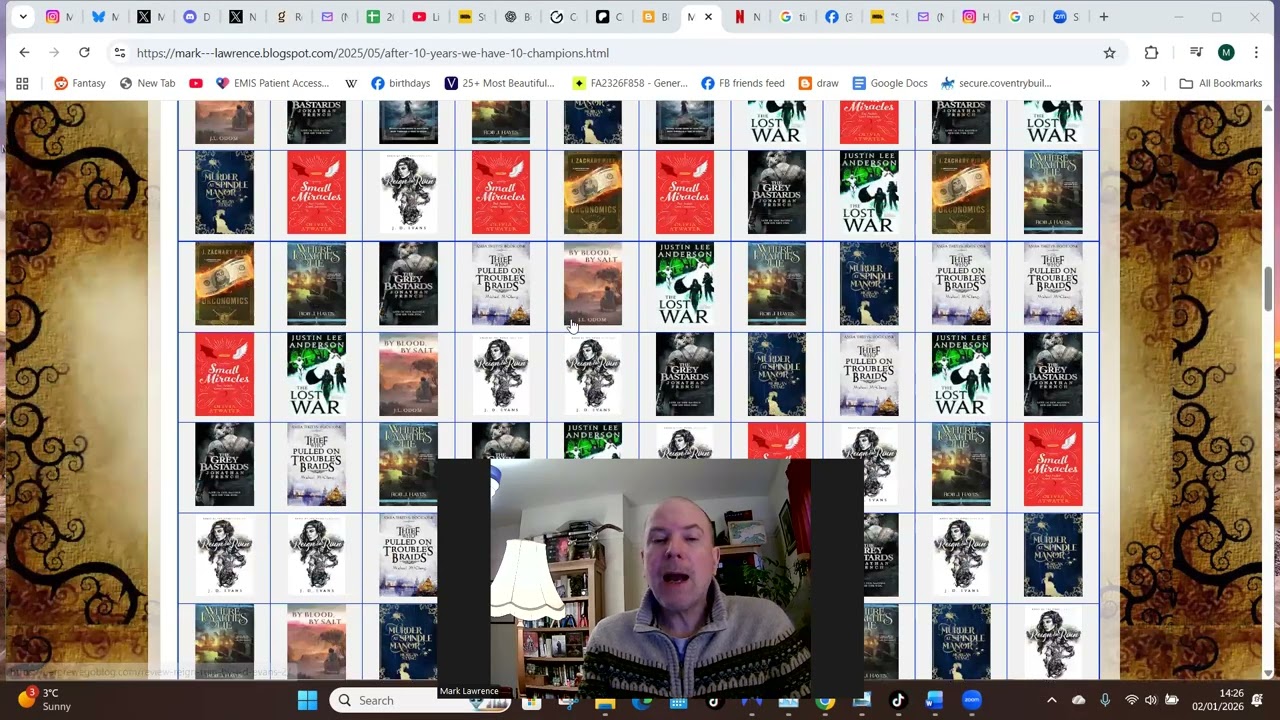This screenshot has width=1280, height=720.
Task: Open the New Tab bookmark
Action: pos(147,83)
